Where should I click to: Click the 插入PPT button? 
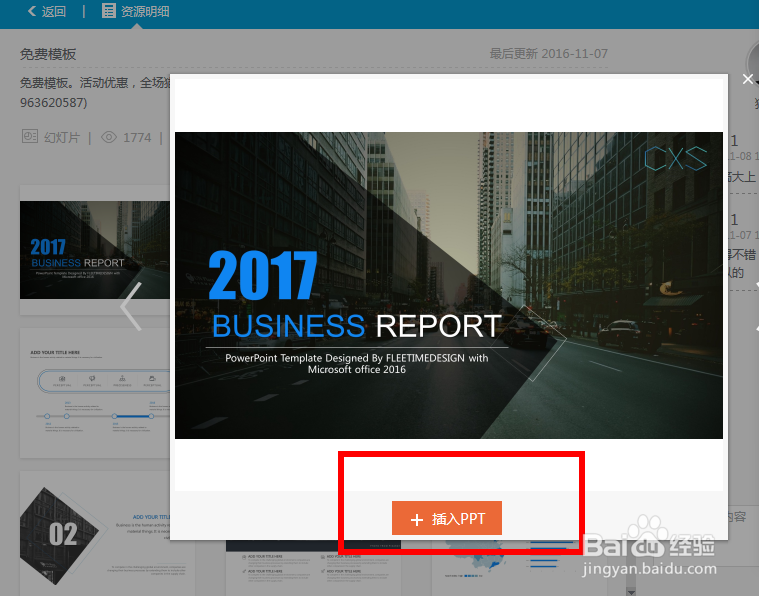coord(447,518)
